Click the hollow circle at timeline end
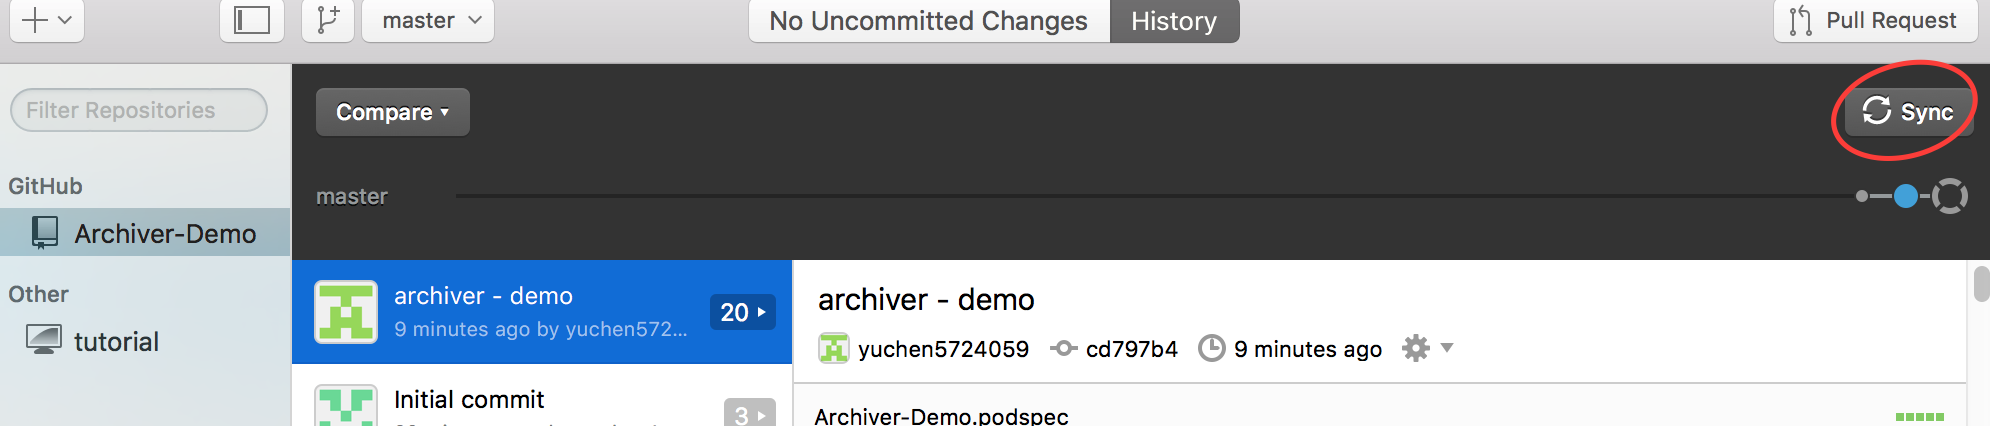 tap(1950, 196)
